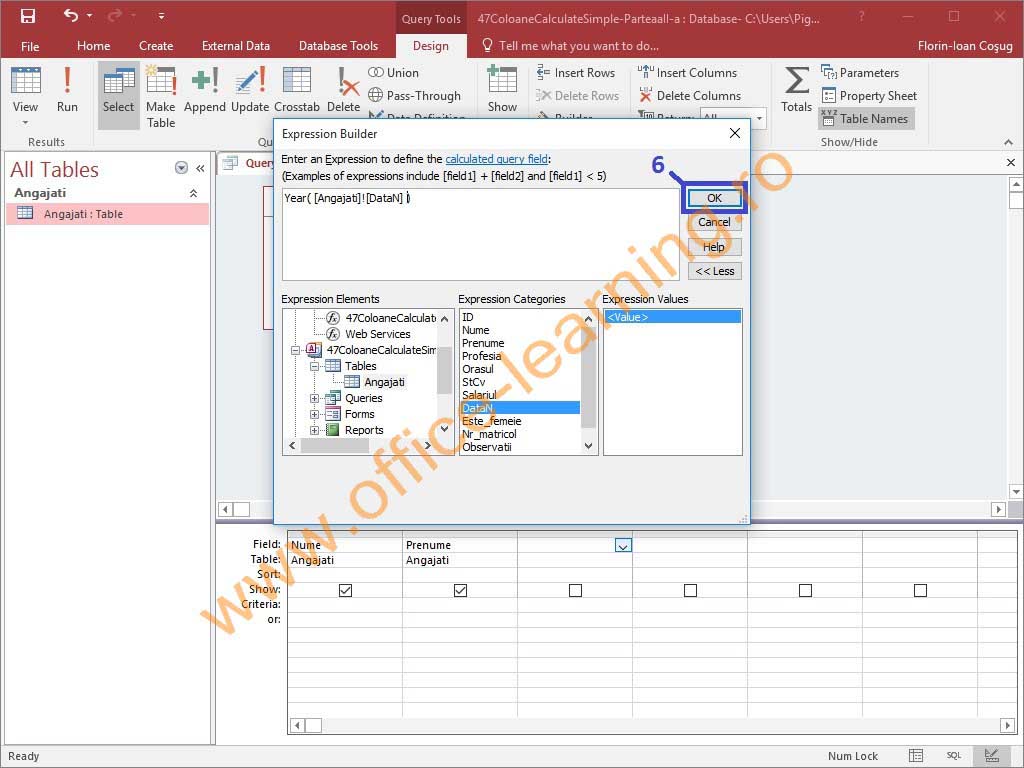Toggle the Show checkbox in the fourth grid column

tap(690, 590)
